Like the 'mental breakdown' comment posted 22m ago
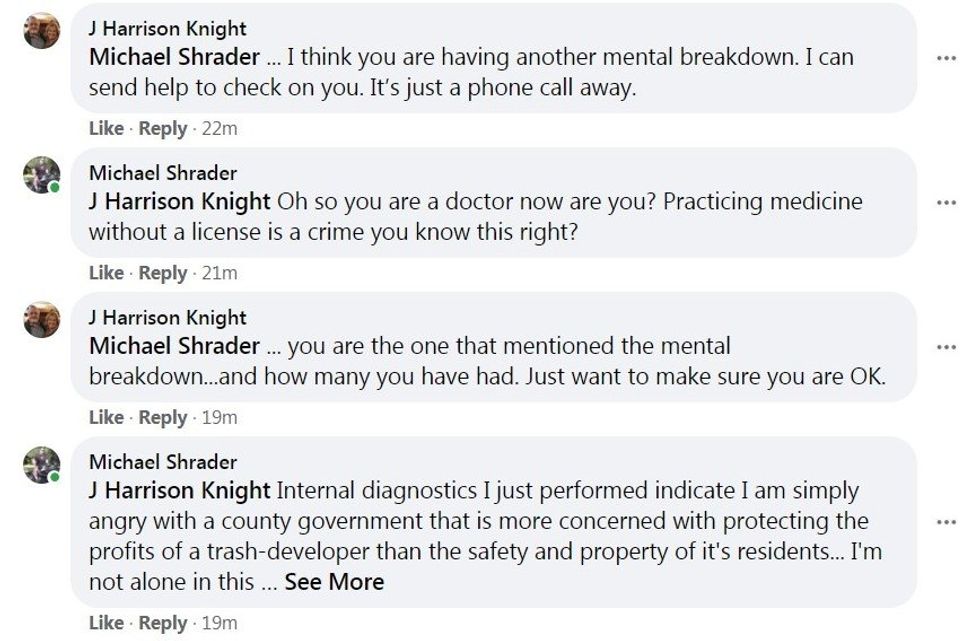This screenshot has width=980, height=641. tap(106, 129)
